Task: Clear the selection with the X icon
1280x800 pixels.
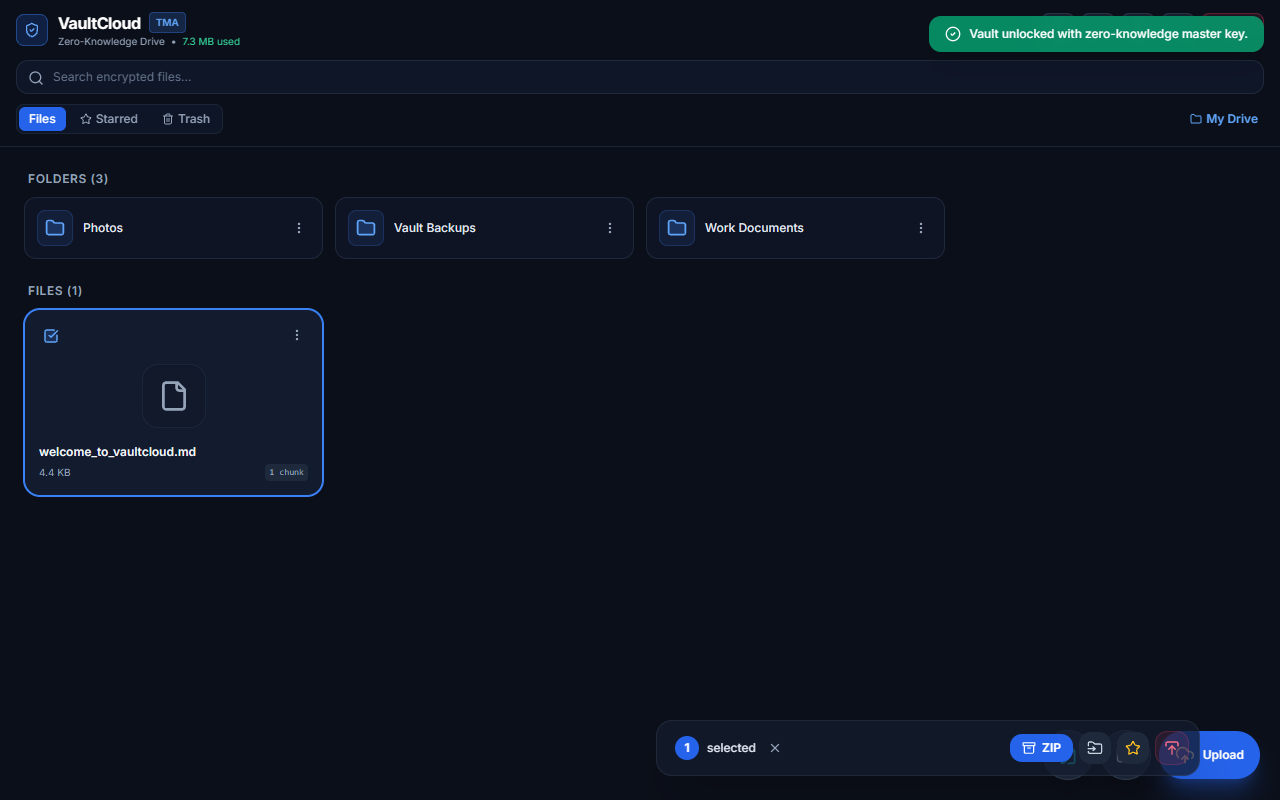Action: [x=775, y=748]
